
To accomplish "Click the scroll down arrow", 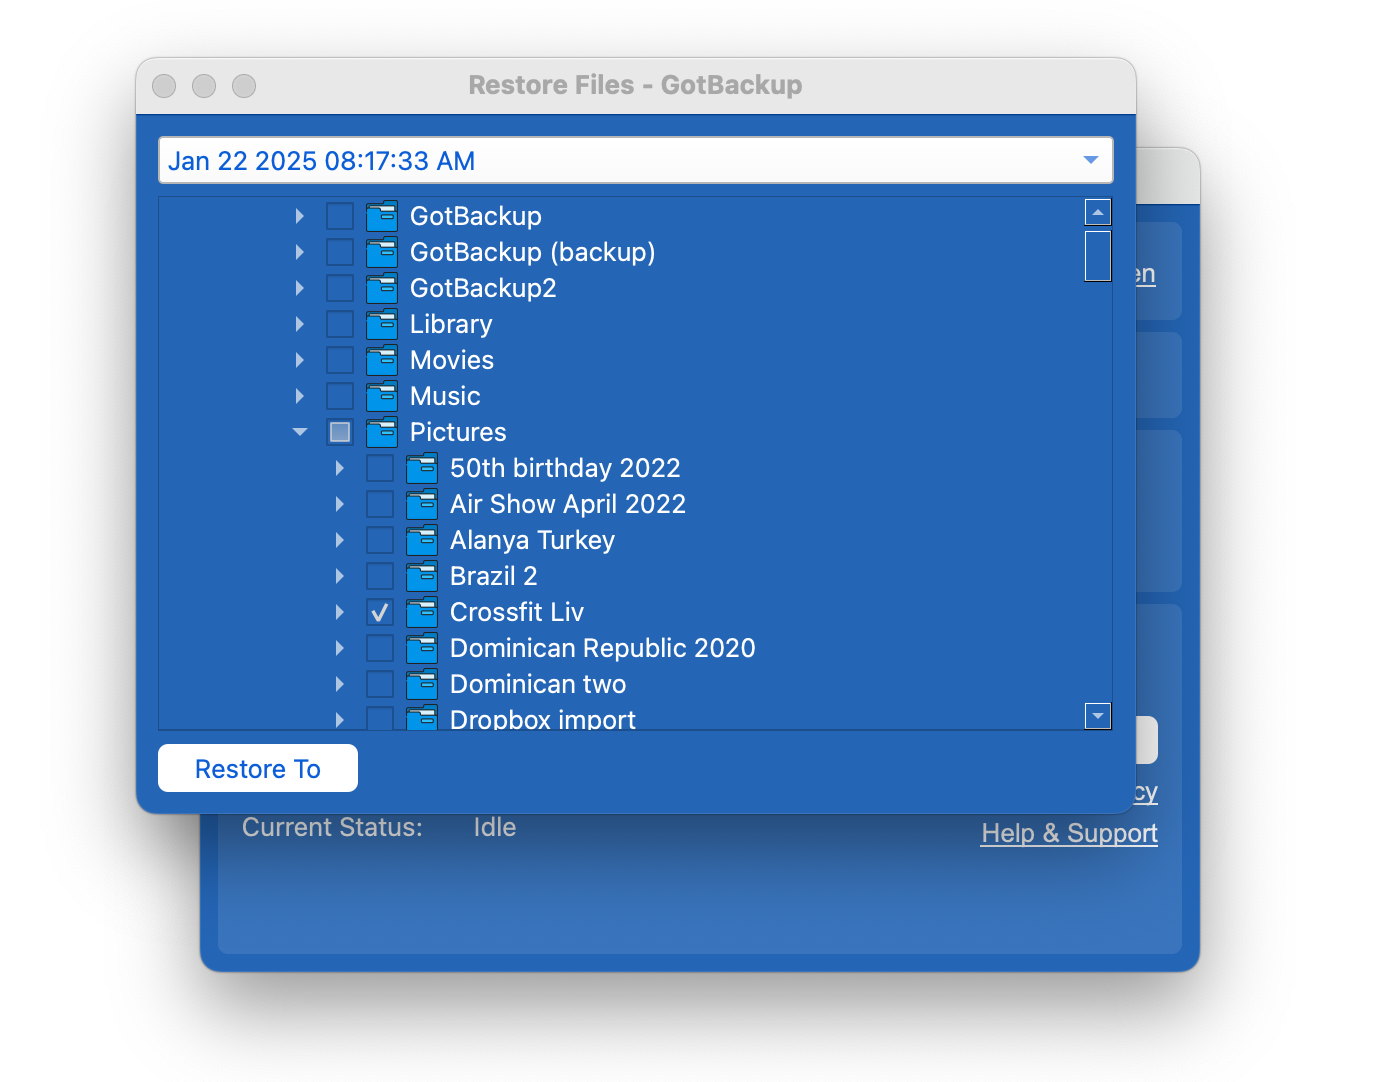I will 1098,715.
